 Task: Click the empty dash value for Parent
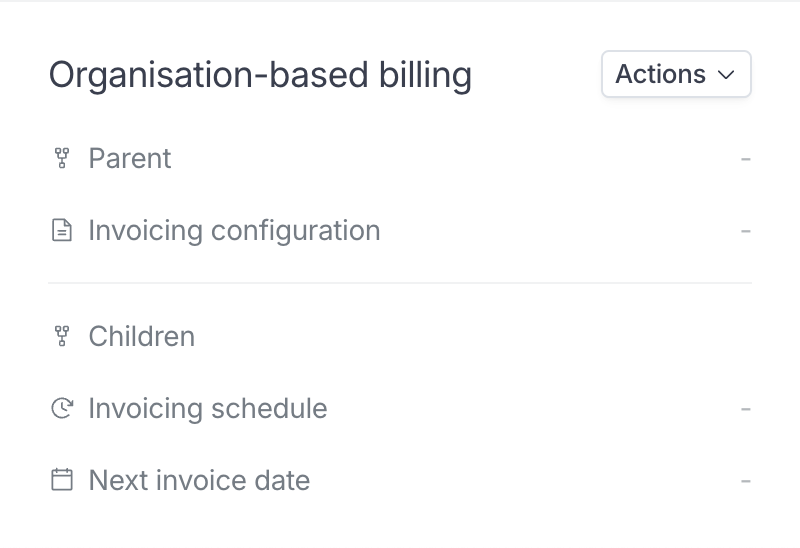click(745, 159)
